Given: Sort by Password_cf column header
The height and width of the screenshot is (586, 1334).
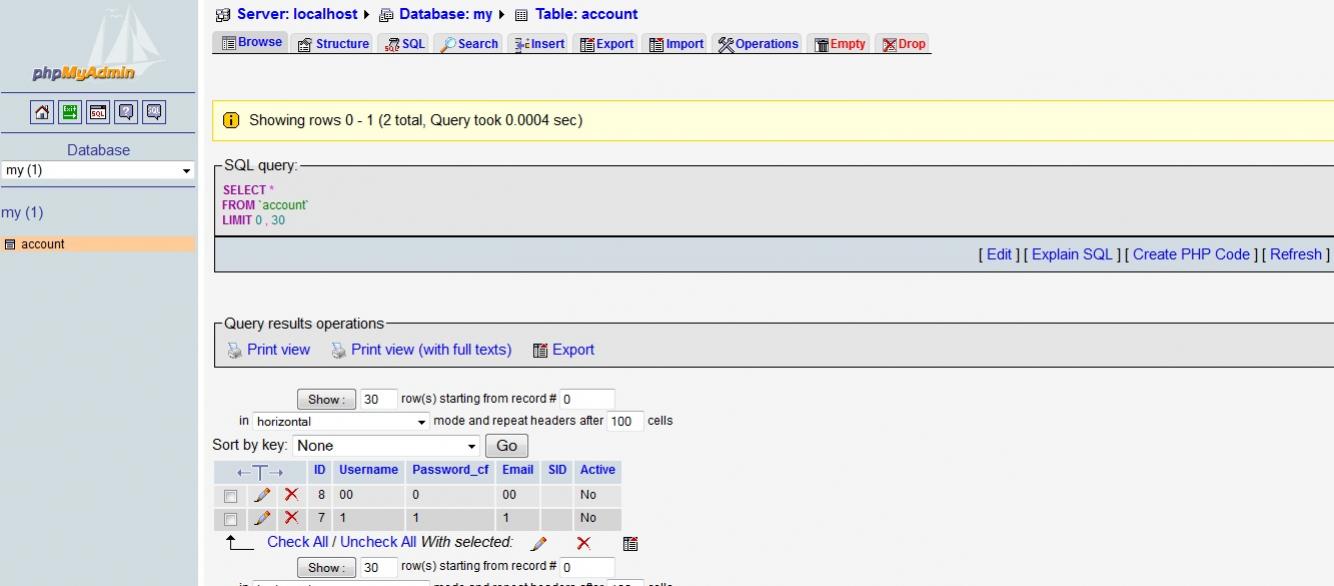Looking at the screenshot, I should 449,470.
